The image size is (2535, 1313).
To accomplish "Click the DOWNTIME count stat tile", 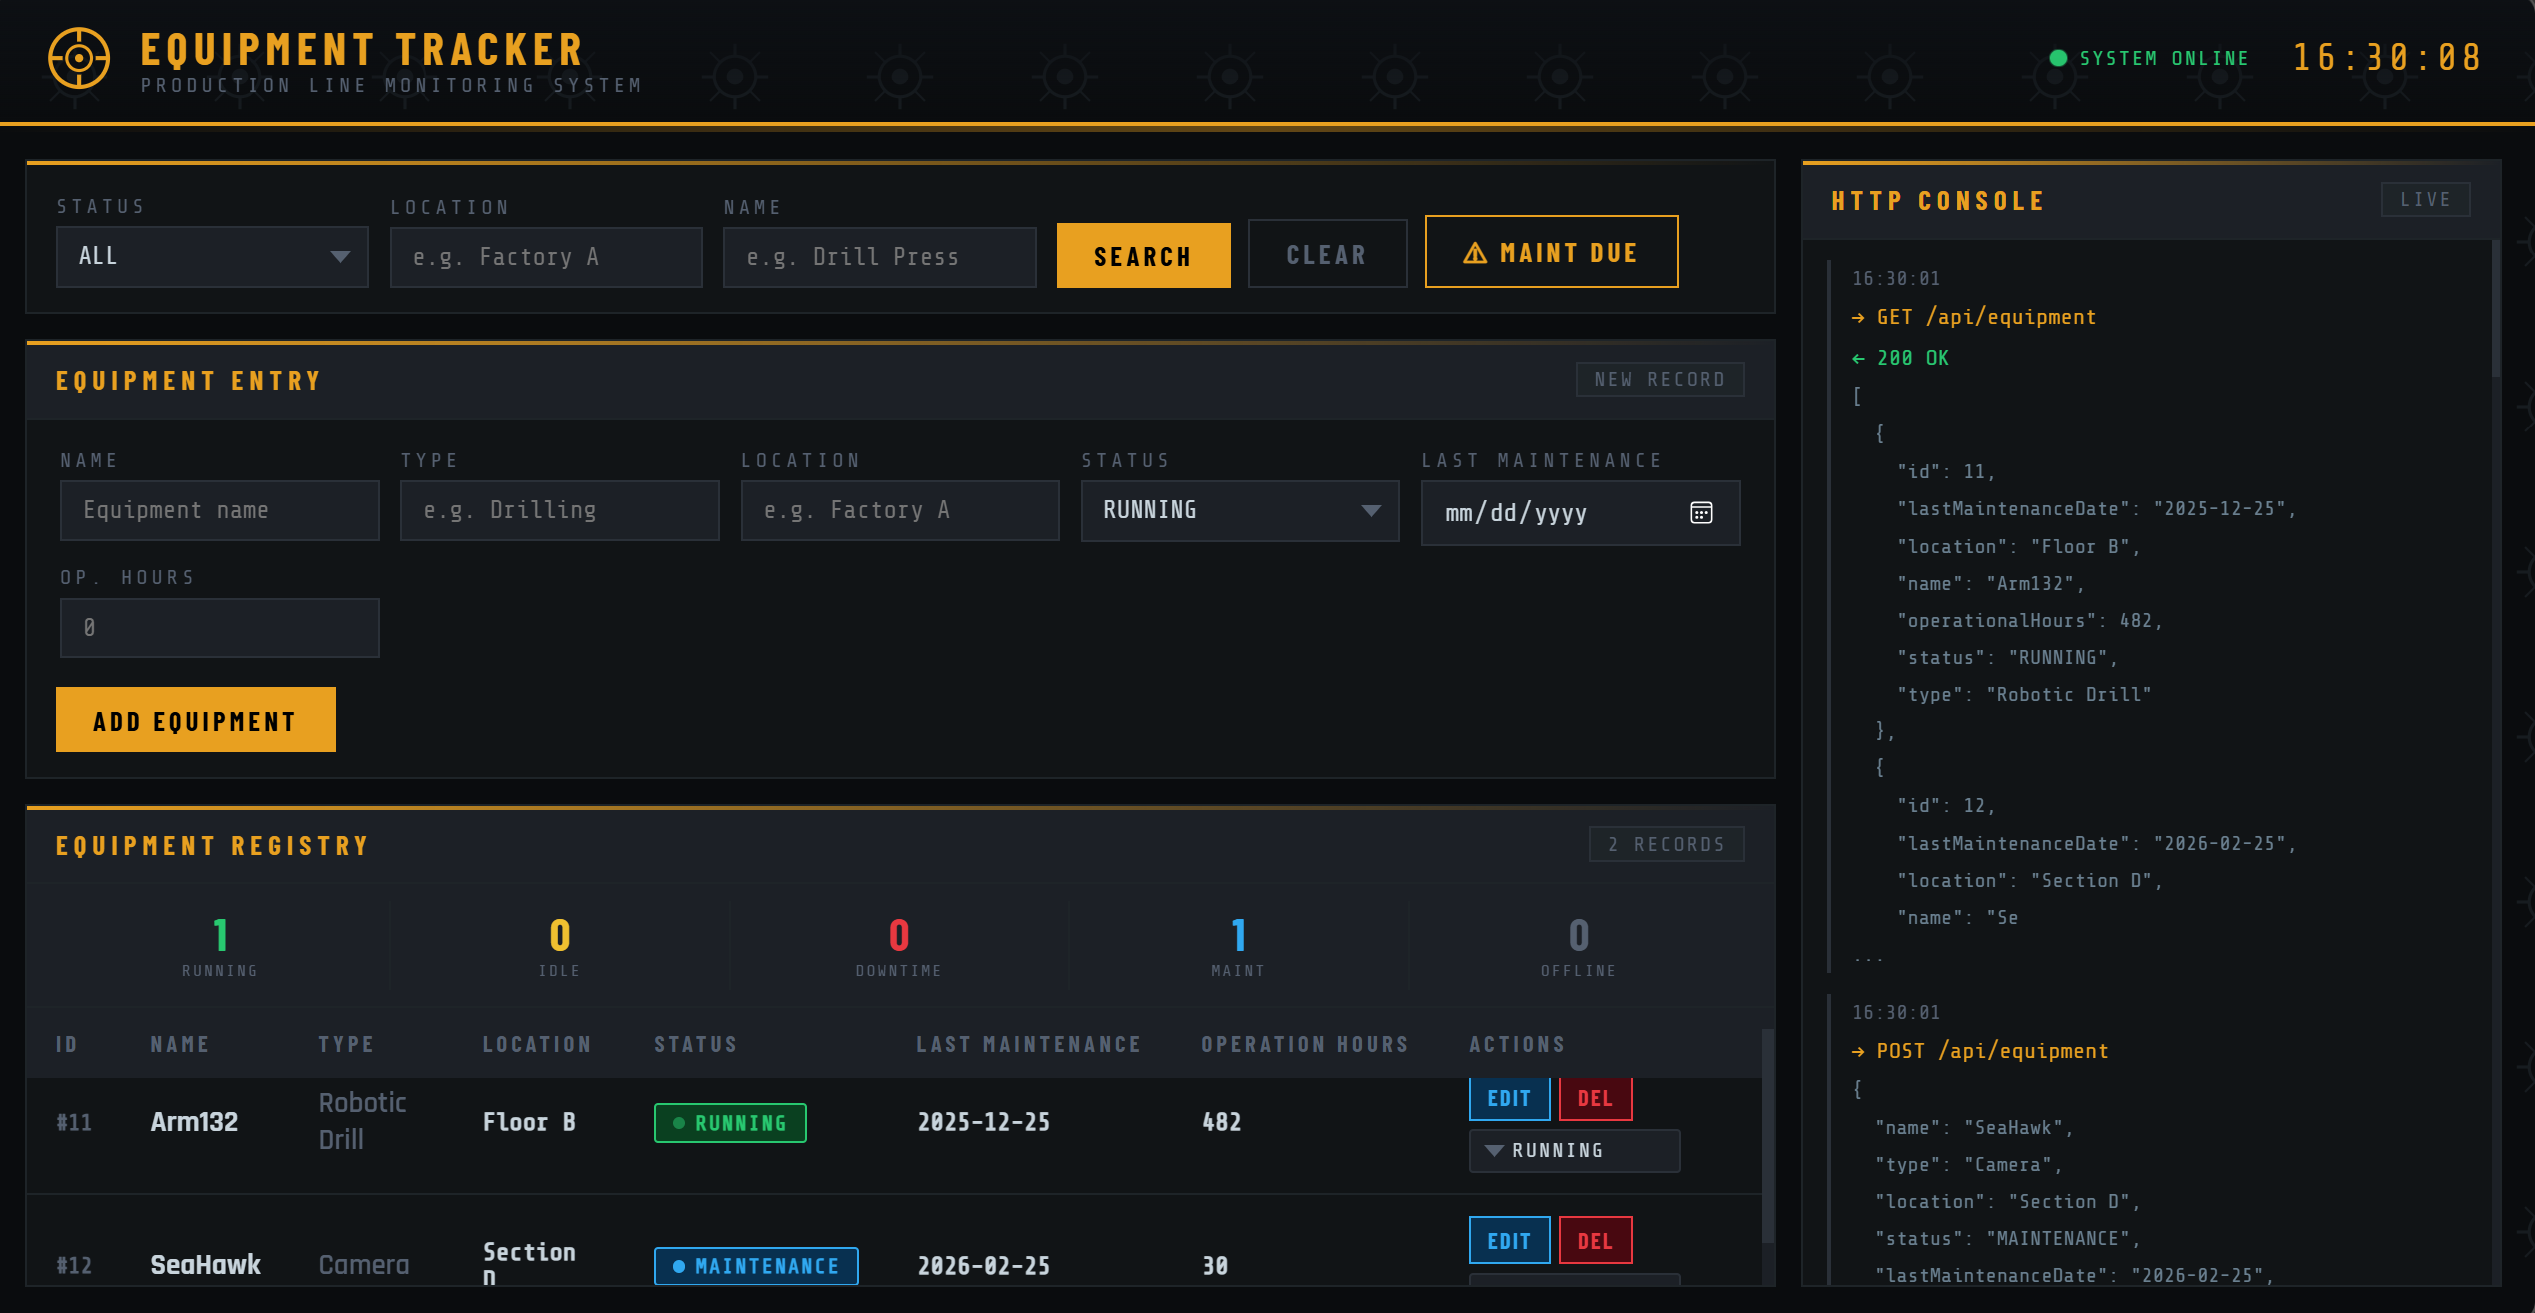I will point(899,946).
